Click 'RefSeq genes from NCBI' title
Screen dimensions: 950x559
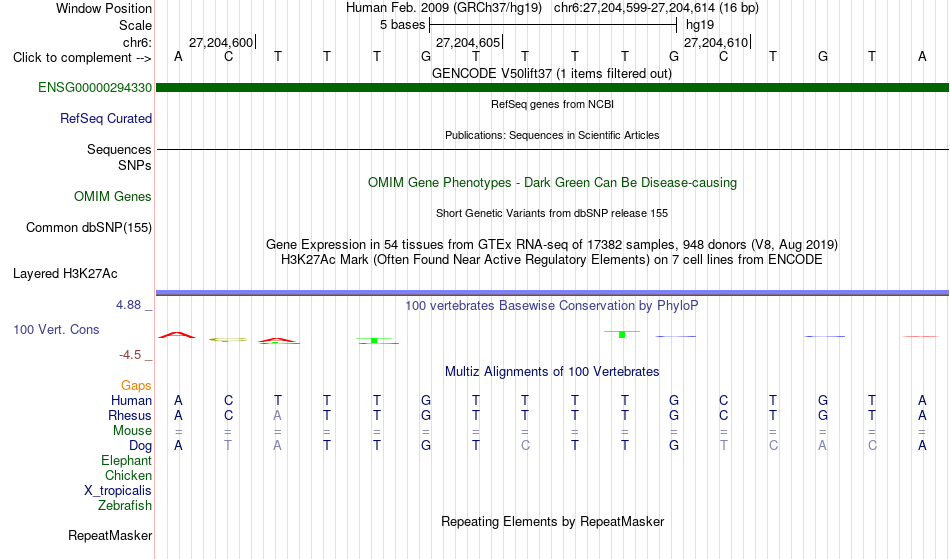pos(552,104)
